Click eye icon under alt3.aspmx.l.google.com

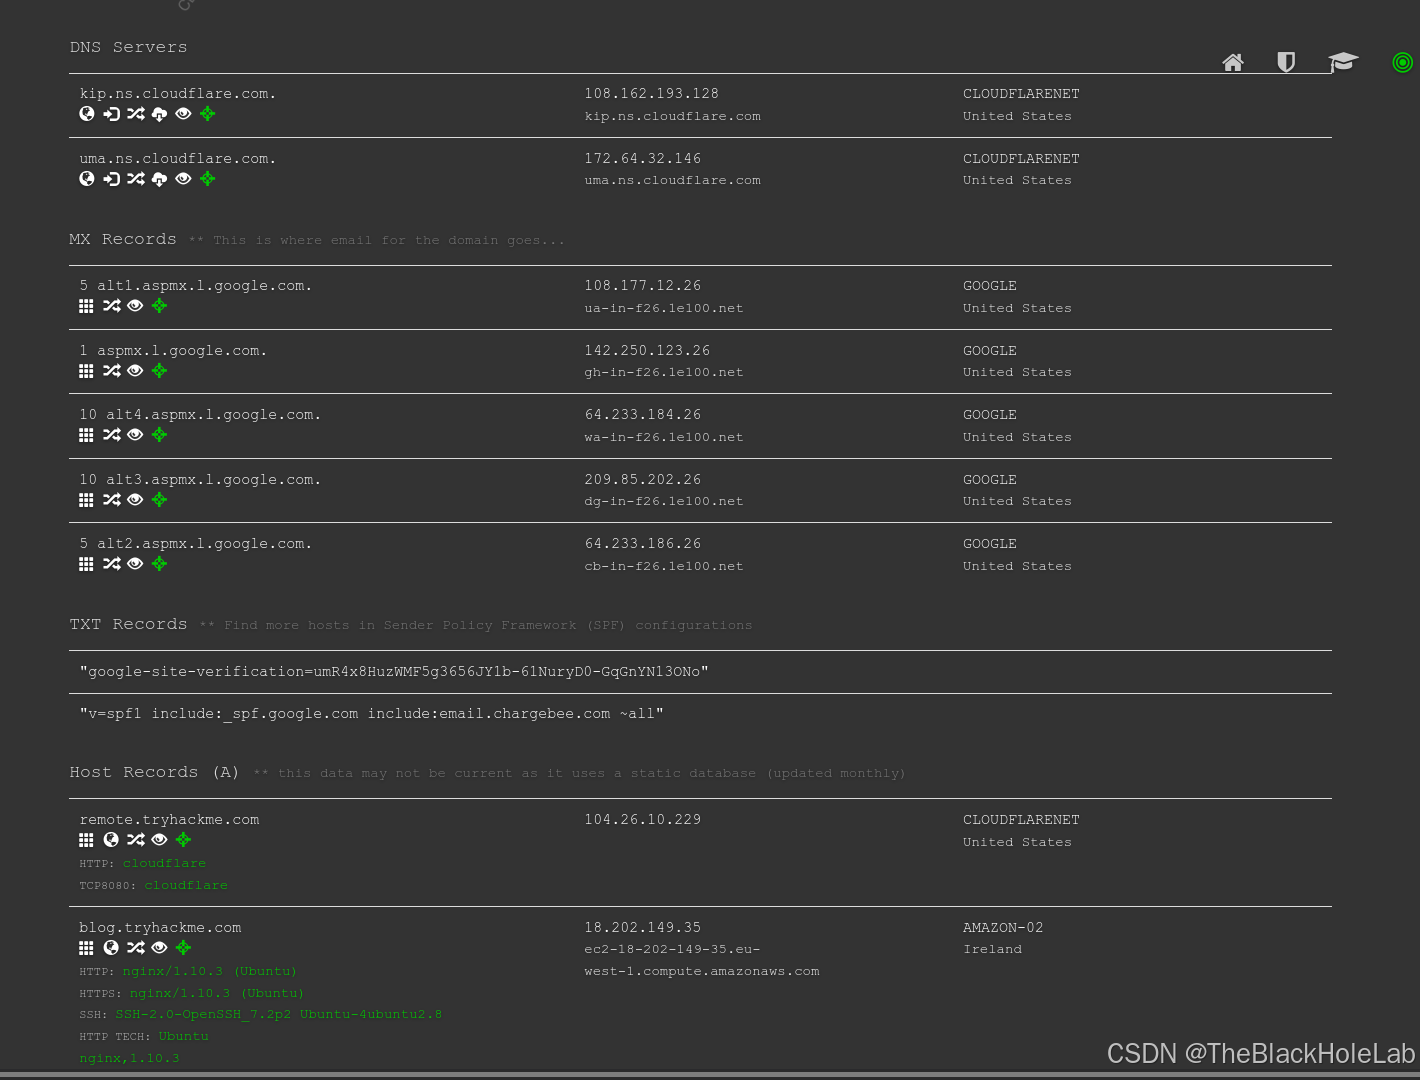pos(135,500)
